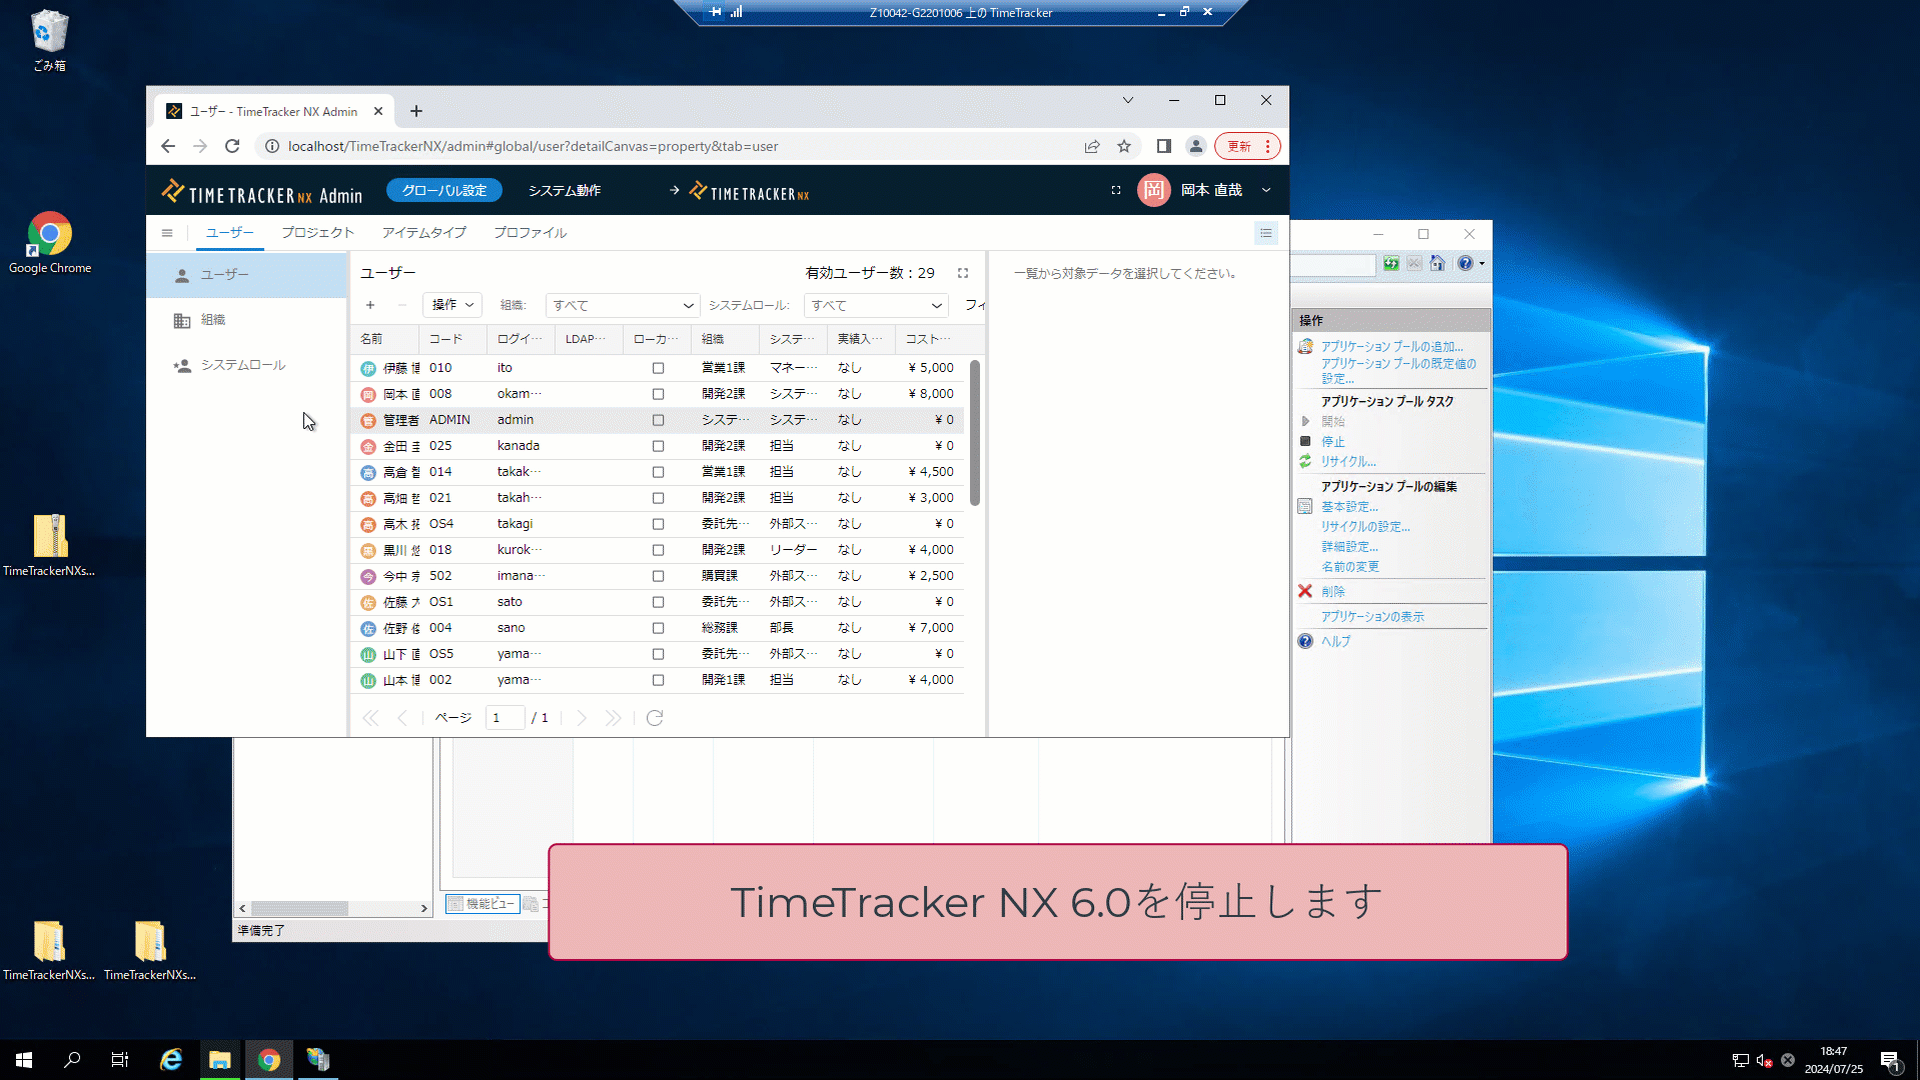Bookmark this page with the star icon
Image resolution: width=1920 pixels, height=1080 pixels.
coord(1124,146)
